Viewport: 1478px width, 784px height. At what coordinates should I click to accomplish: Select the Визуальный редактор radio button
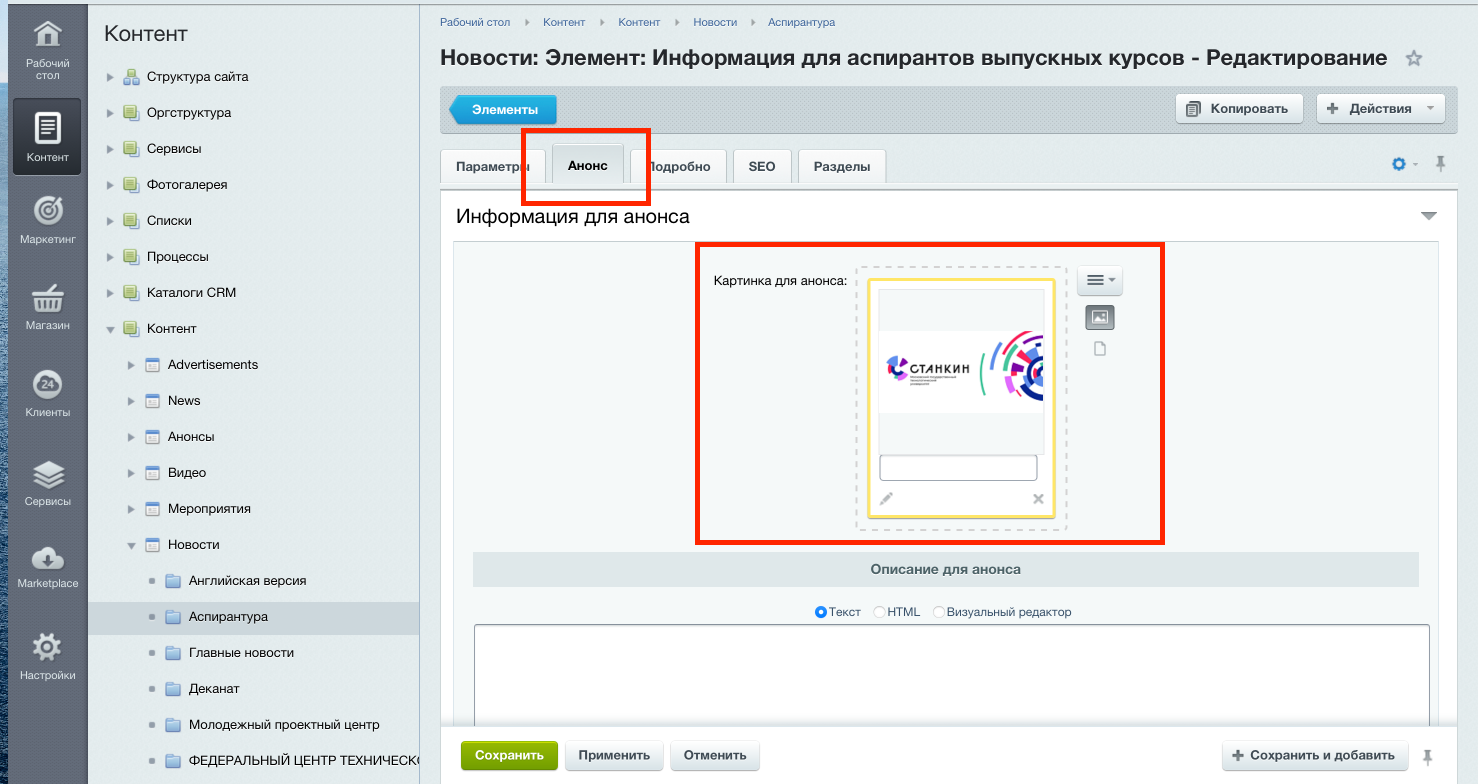(939, 612)
